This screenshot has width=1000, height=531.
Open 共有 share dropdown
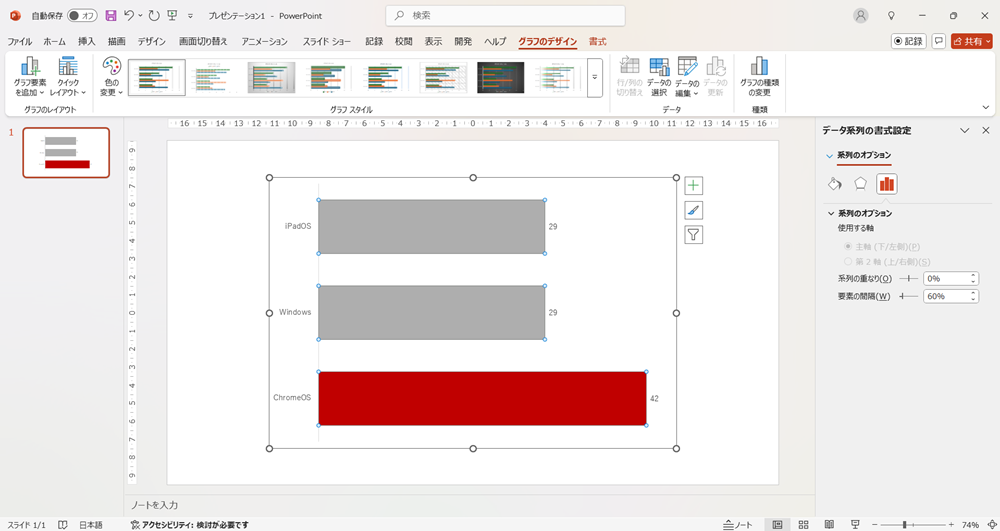pos(972,41)
